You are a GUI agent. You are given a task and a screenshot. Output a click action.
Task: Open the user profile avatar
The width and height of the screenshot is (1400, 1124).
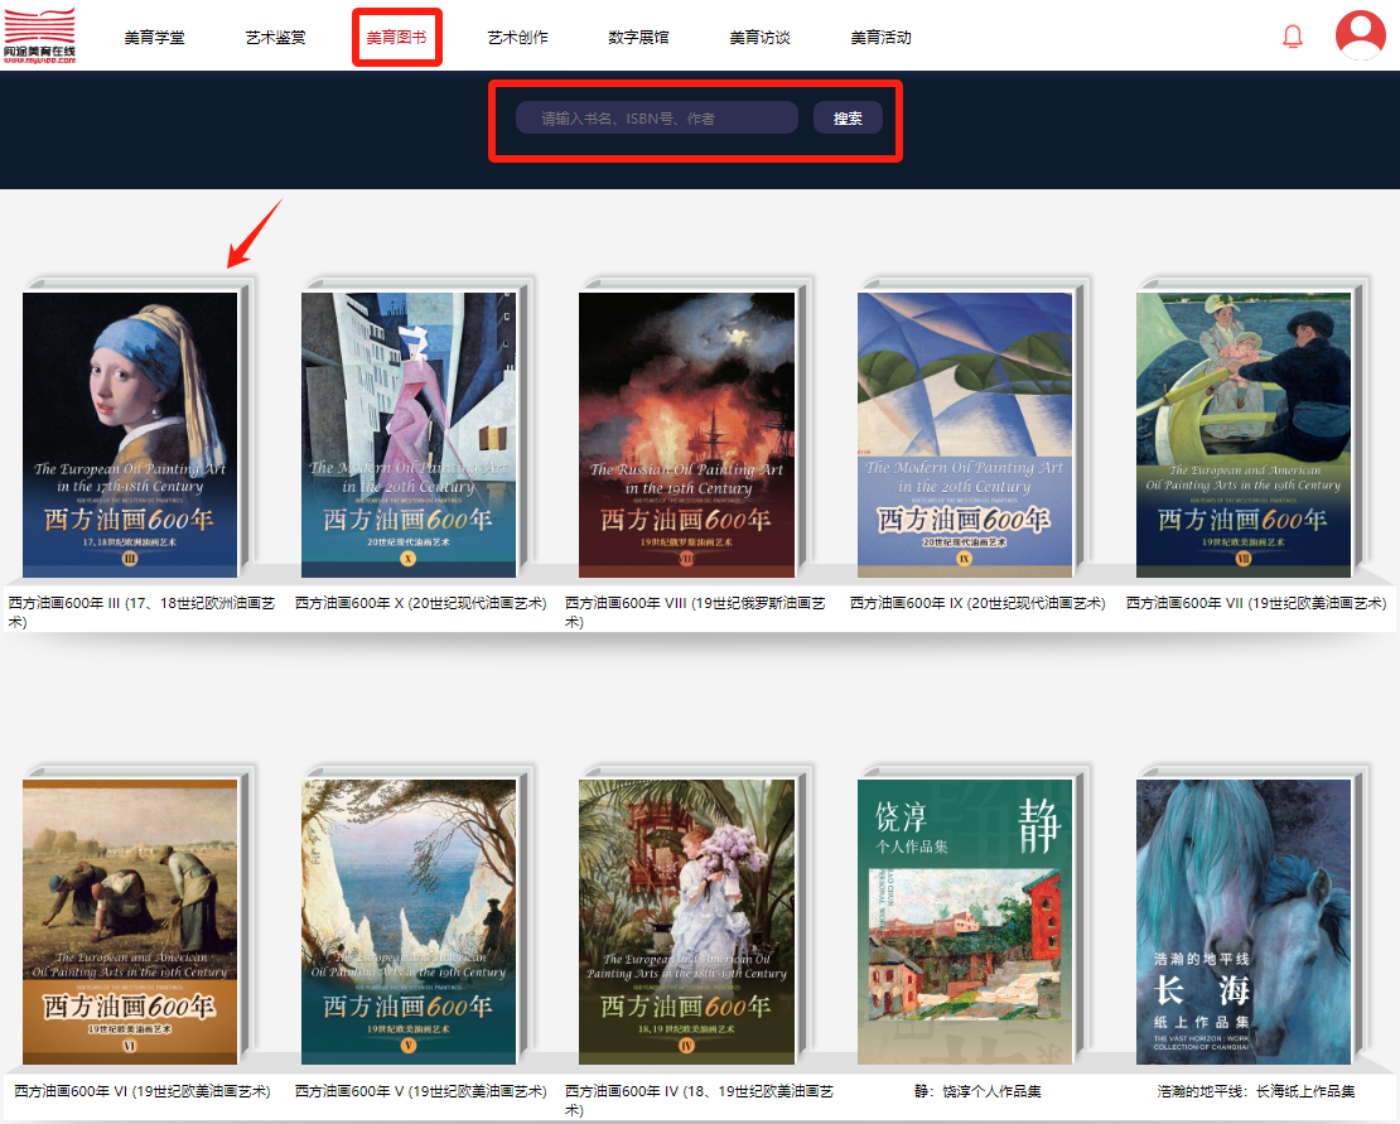1360,35
